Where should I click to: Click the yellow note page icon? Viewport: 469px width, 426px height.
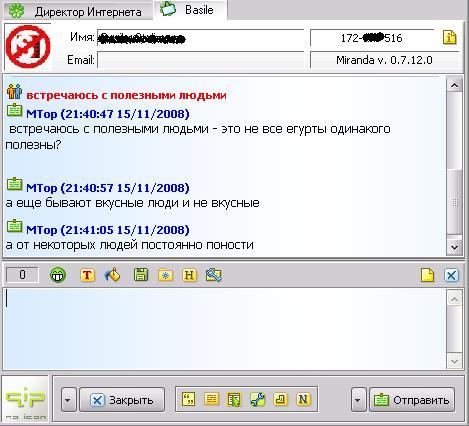pyautogui.click(x=427, y=275)
